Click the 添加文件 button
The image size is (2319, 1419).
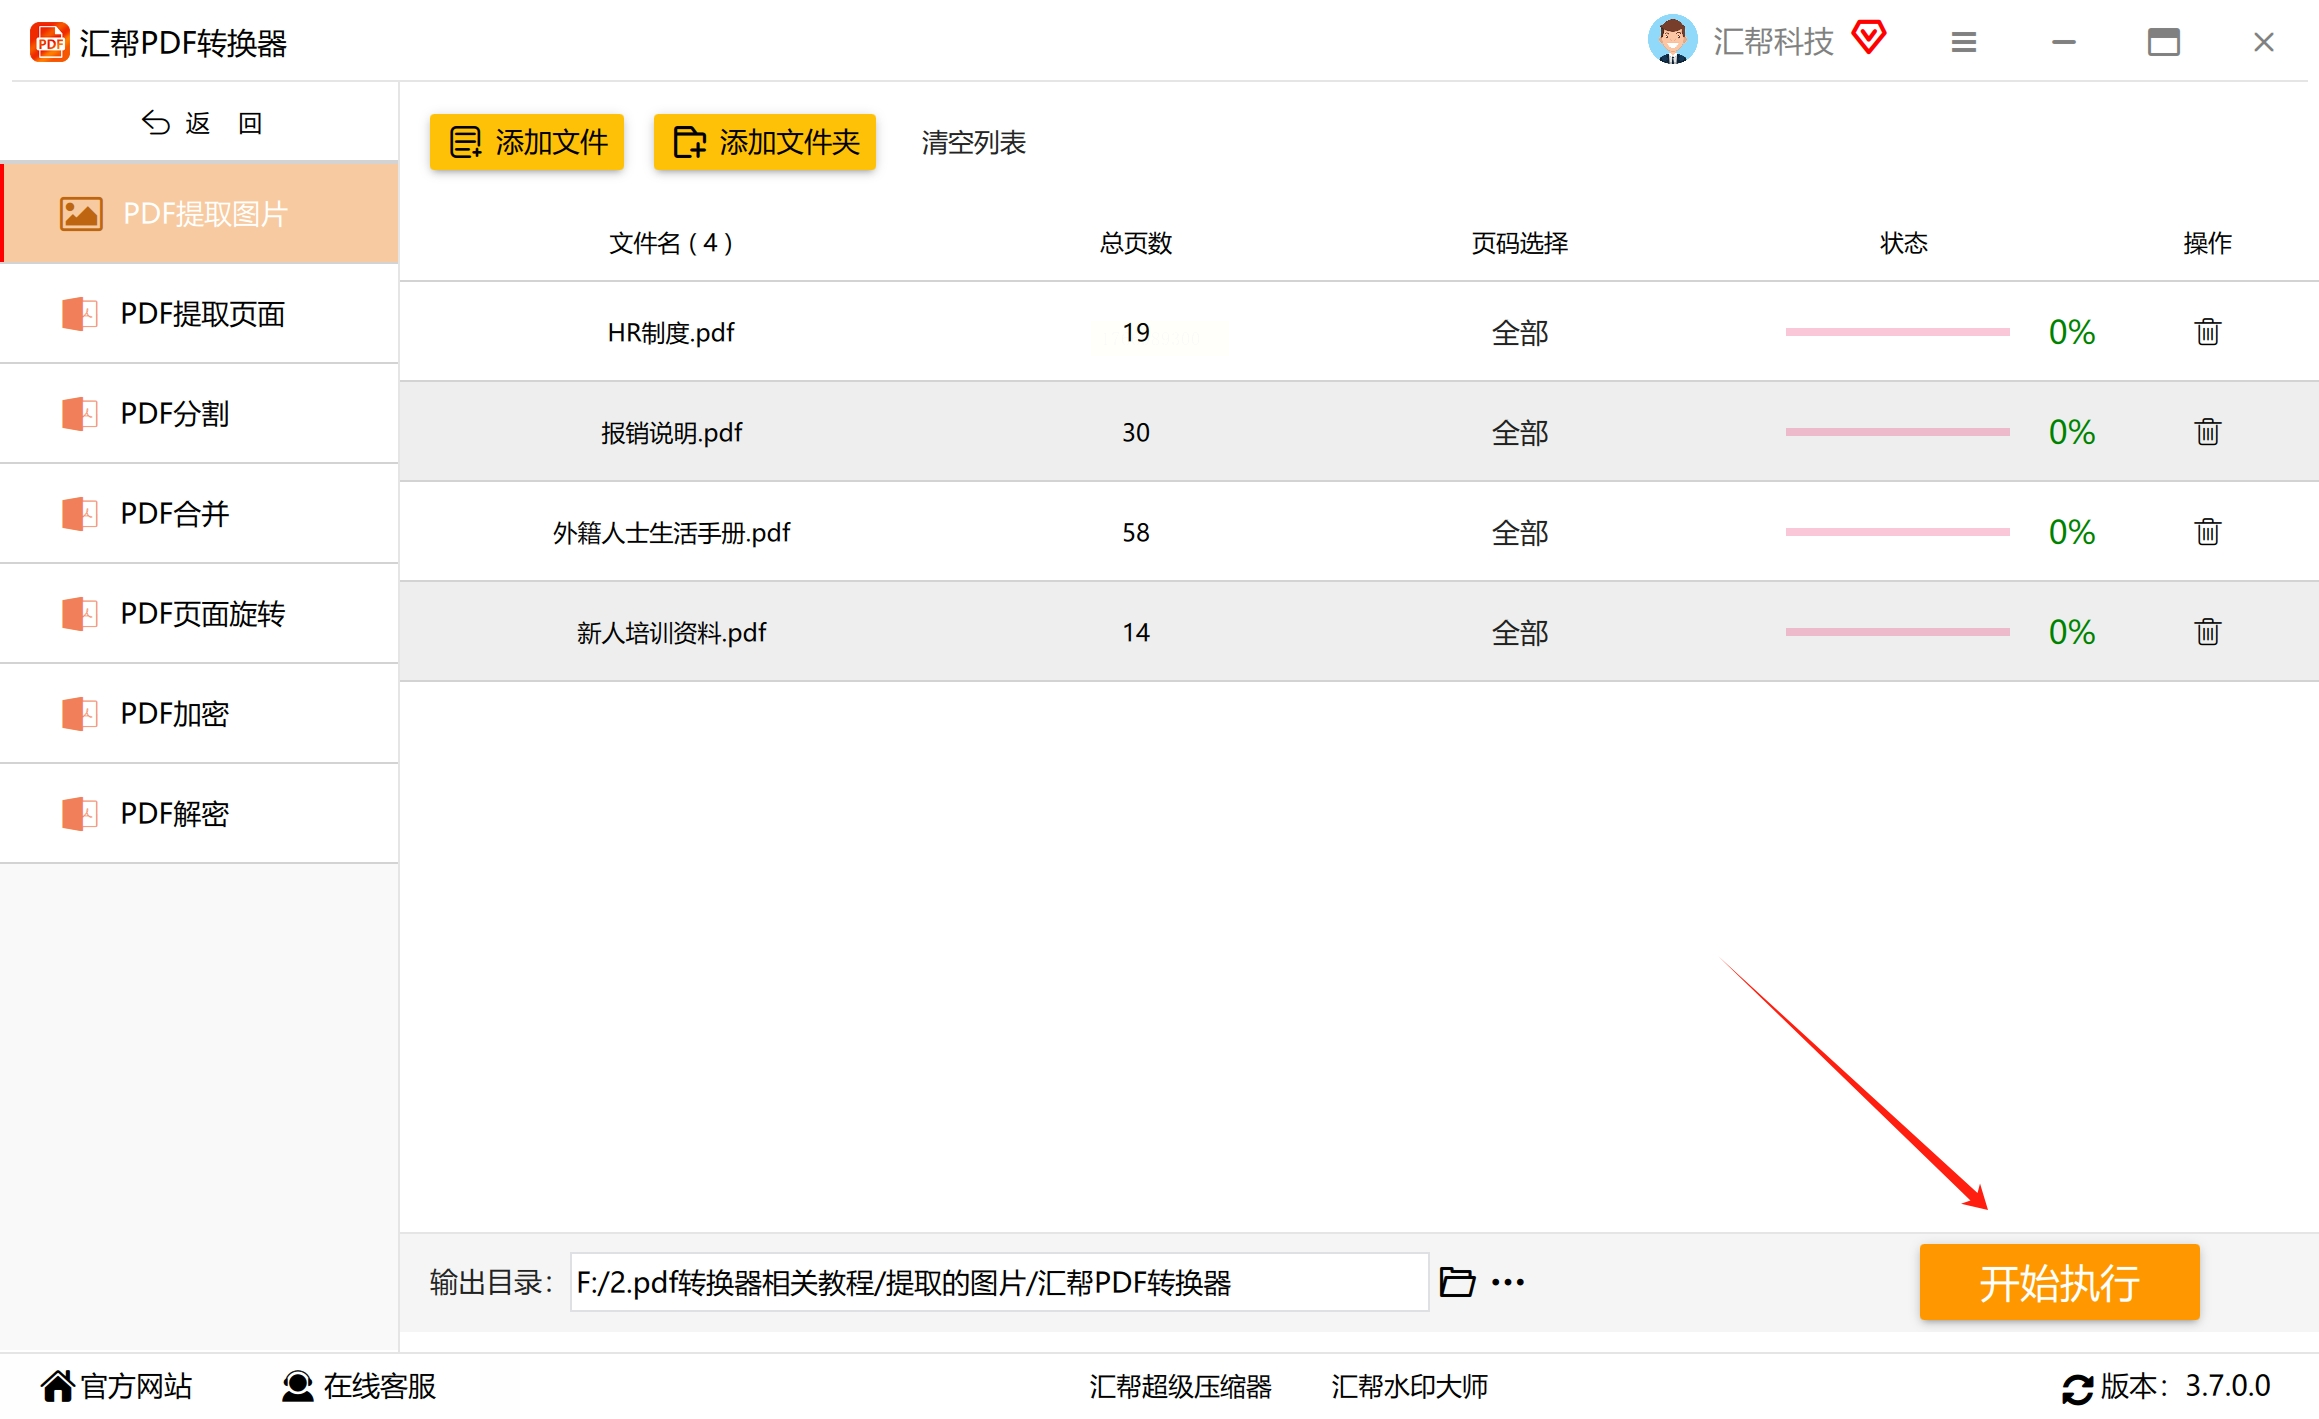[x=527, y=142]
